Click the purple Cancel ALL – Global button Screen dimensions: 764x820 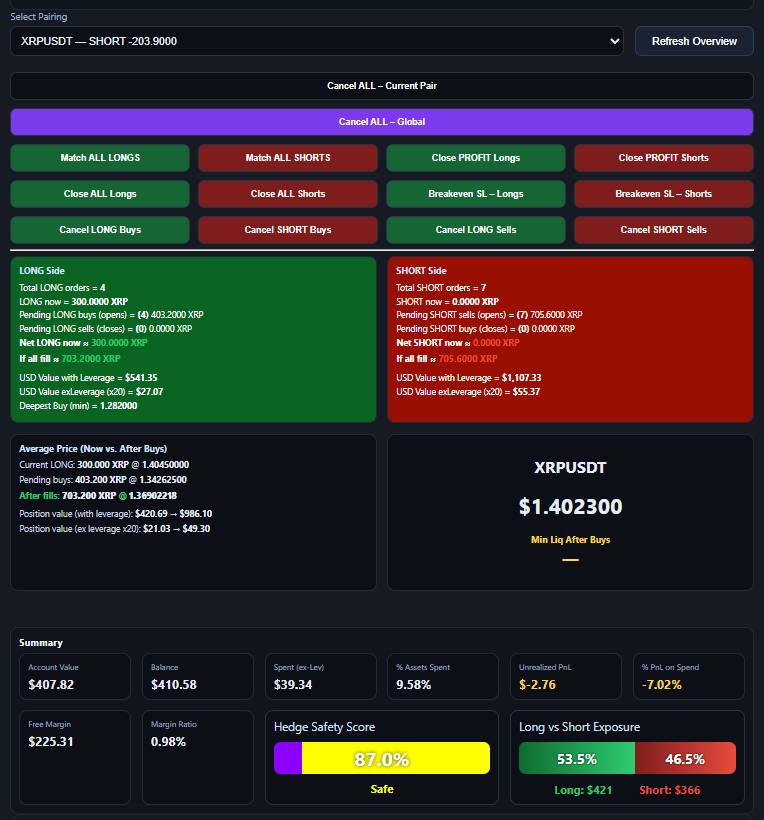(x=382, y=122)
